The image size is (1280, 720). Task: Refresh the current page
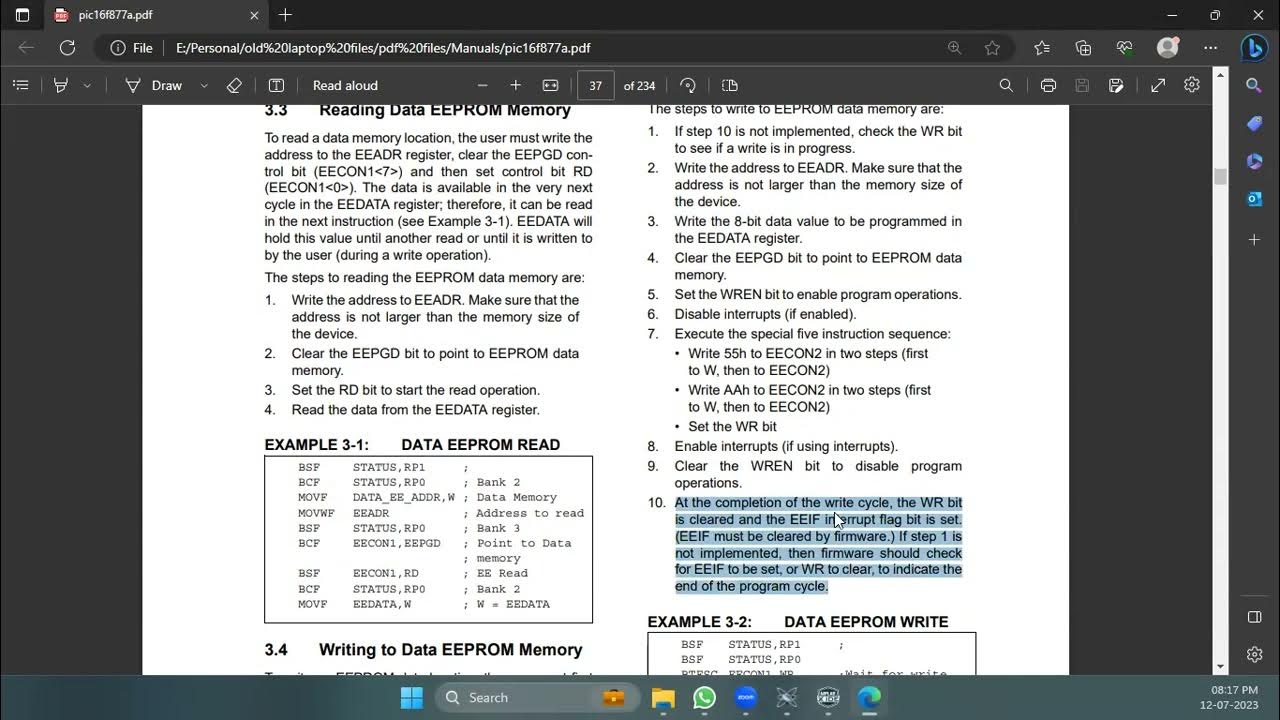[x=67, y=47]
